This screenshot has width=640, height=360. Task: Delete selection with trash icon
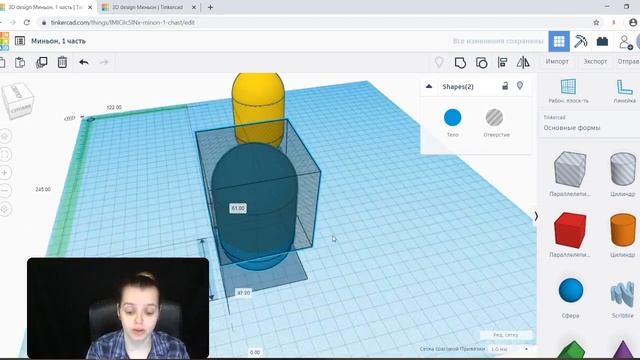62,62
